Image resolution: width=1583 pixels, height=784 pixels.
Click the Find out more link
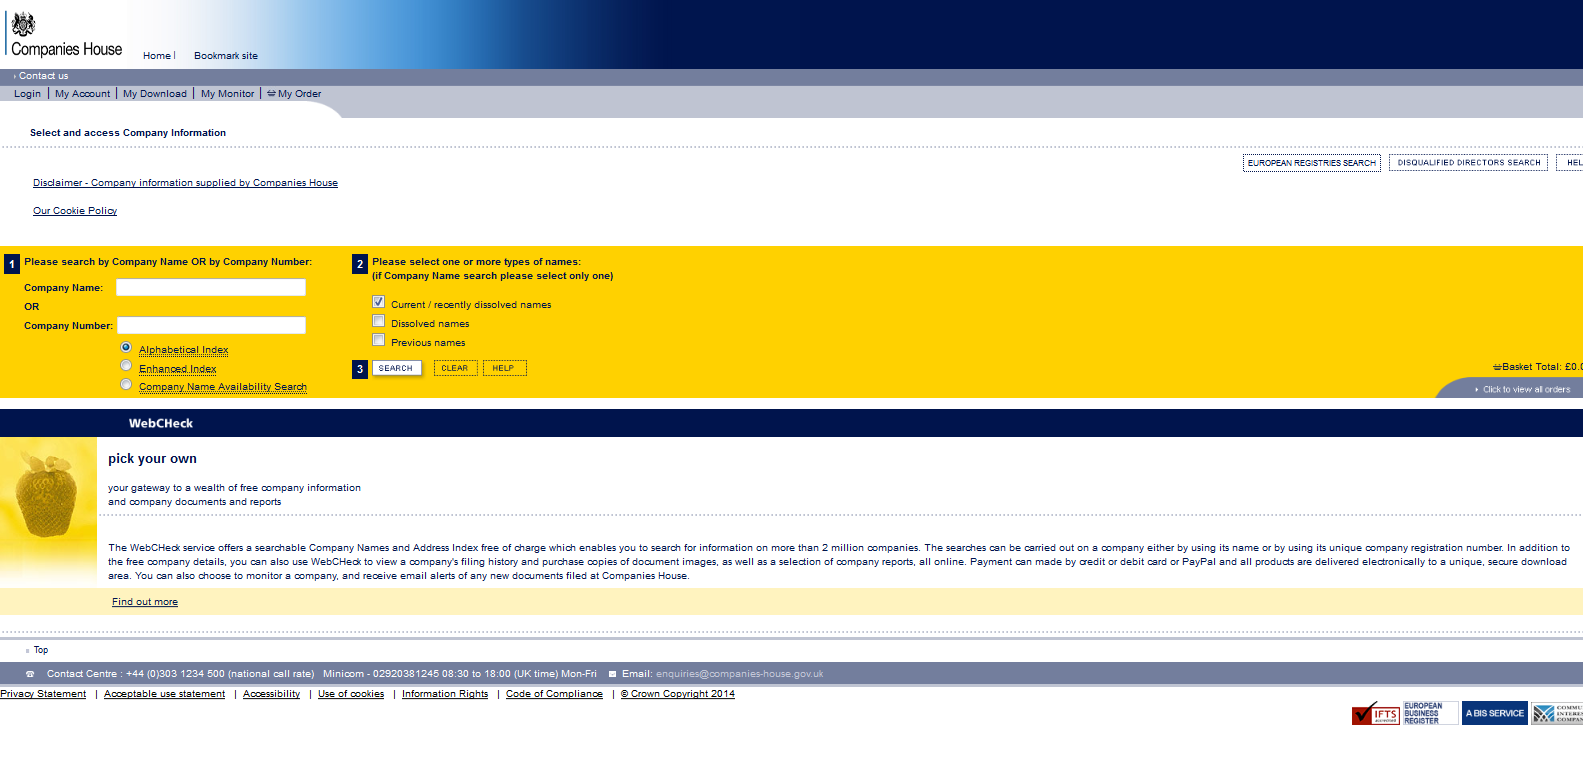coord(145,602)
